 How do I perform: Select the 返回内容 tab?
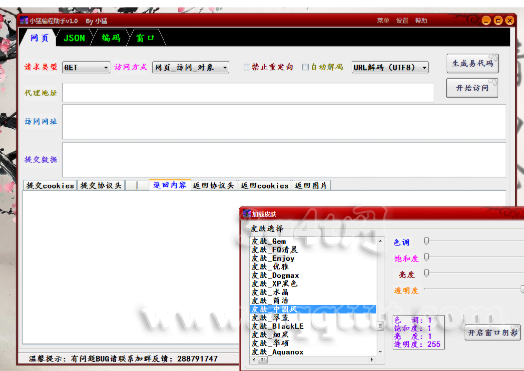pos(170,185)
